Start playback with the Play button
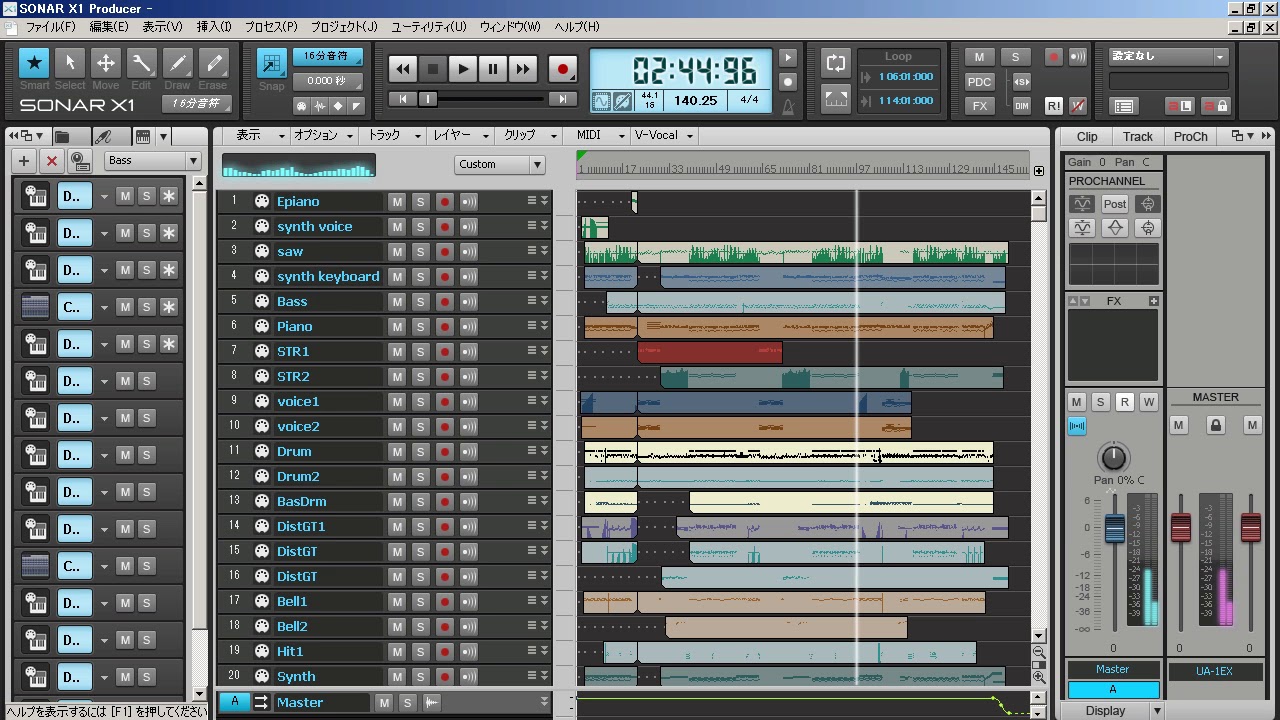Screen dimensions: 1280x720 (463, 69)
